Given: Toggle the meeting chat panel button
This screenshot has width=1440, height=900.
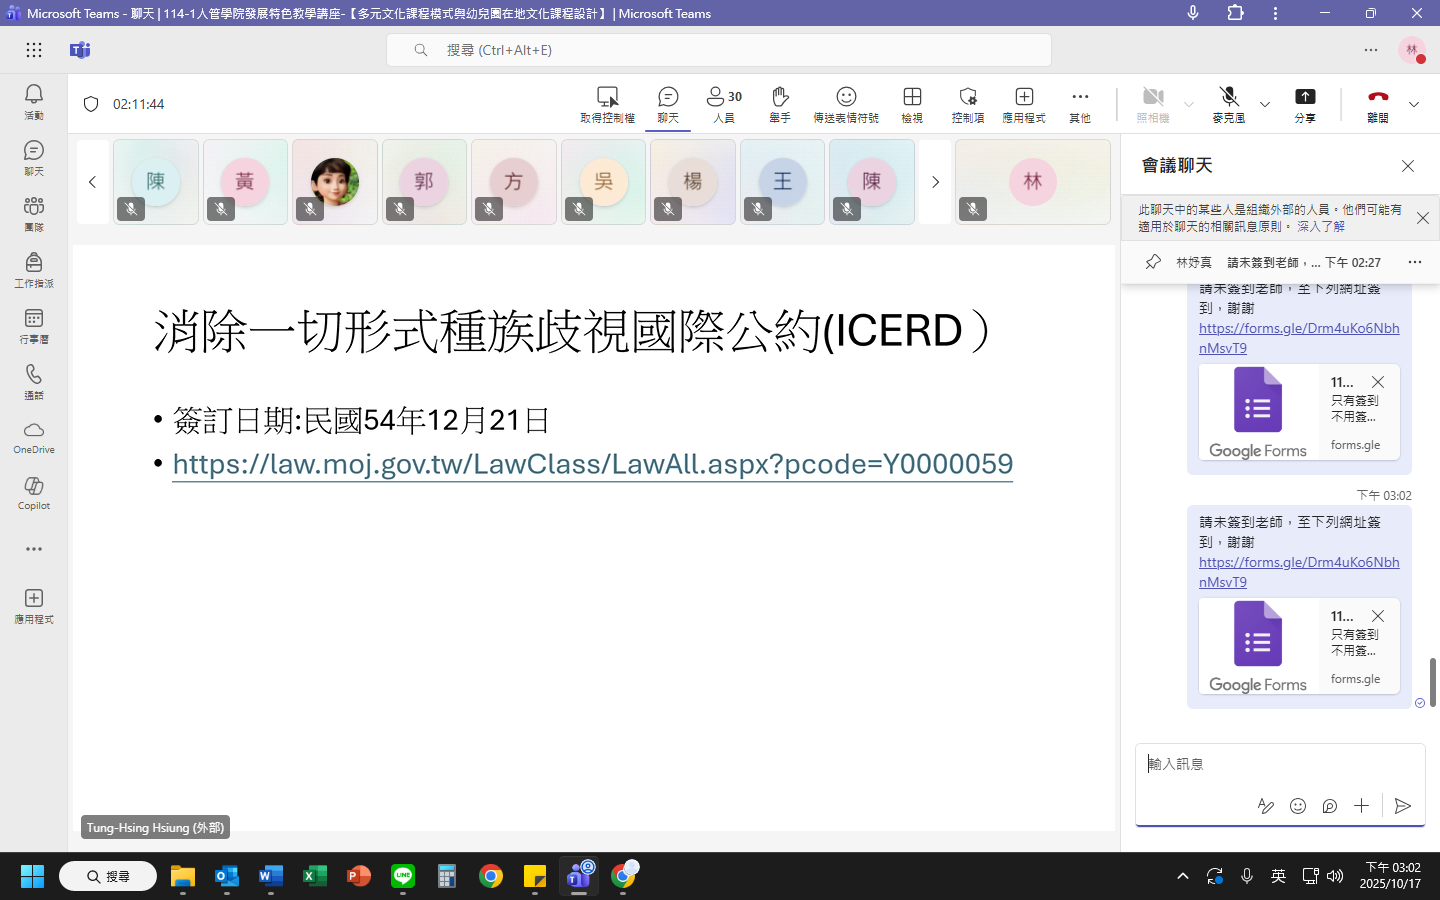Looking at the screenshot, I should click(668, 103).
